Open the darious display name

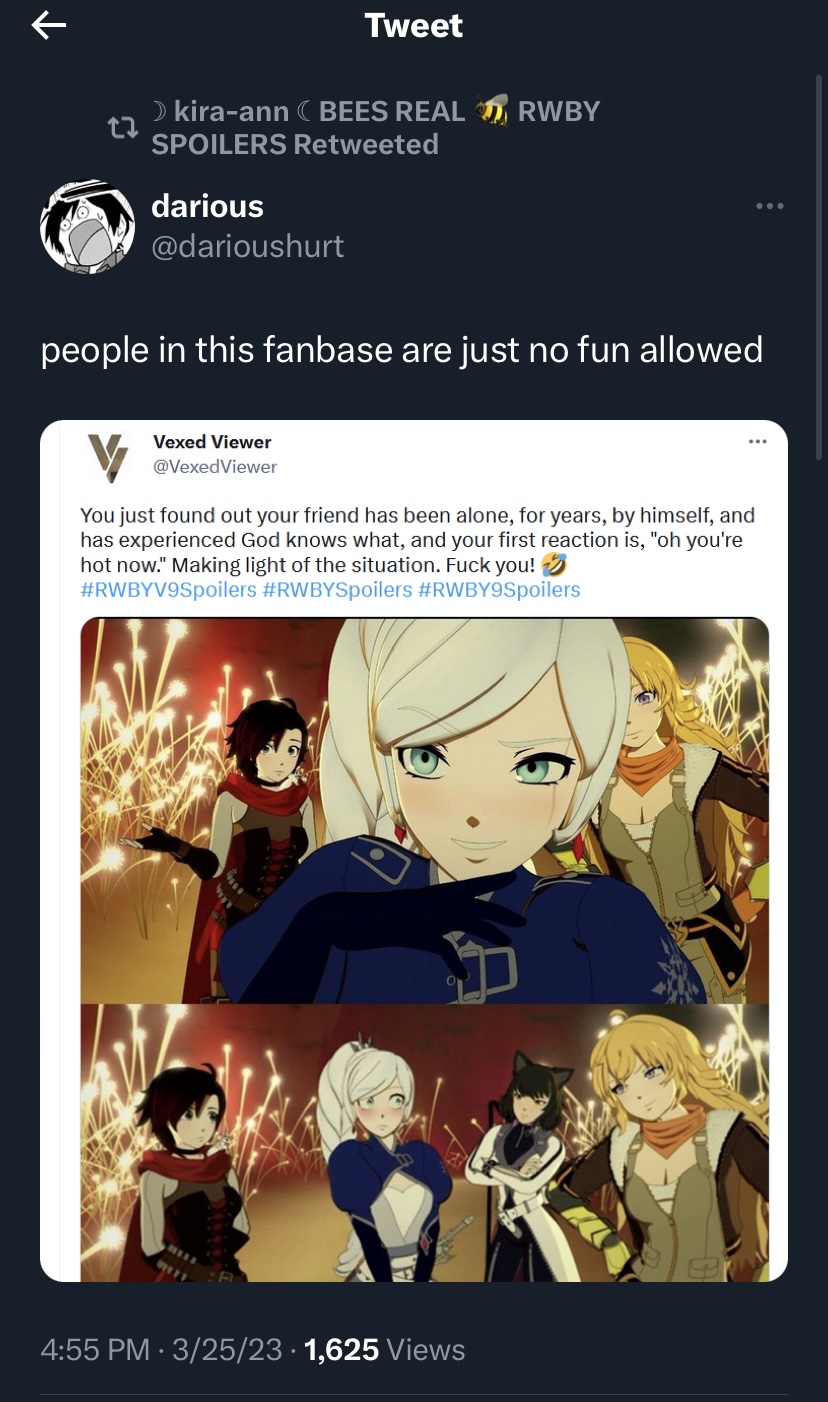point(207,206)
